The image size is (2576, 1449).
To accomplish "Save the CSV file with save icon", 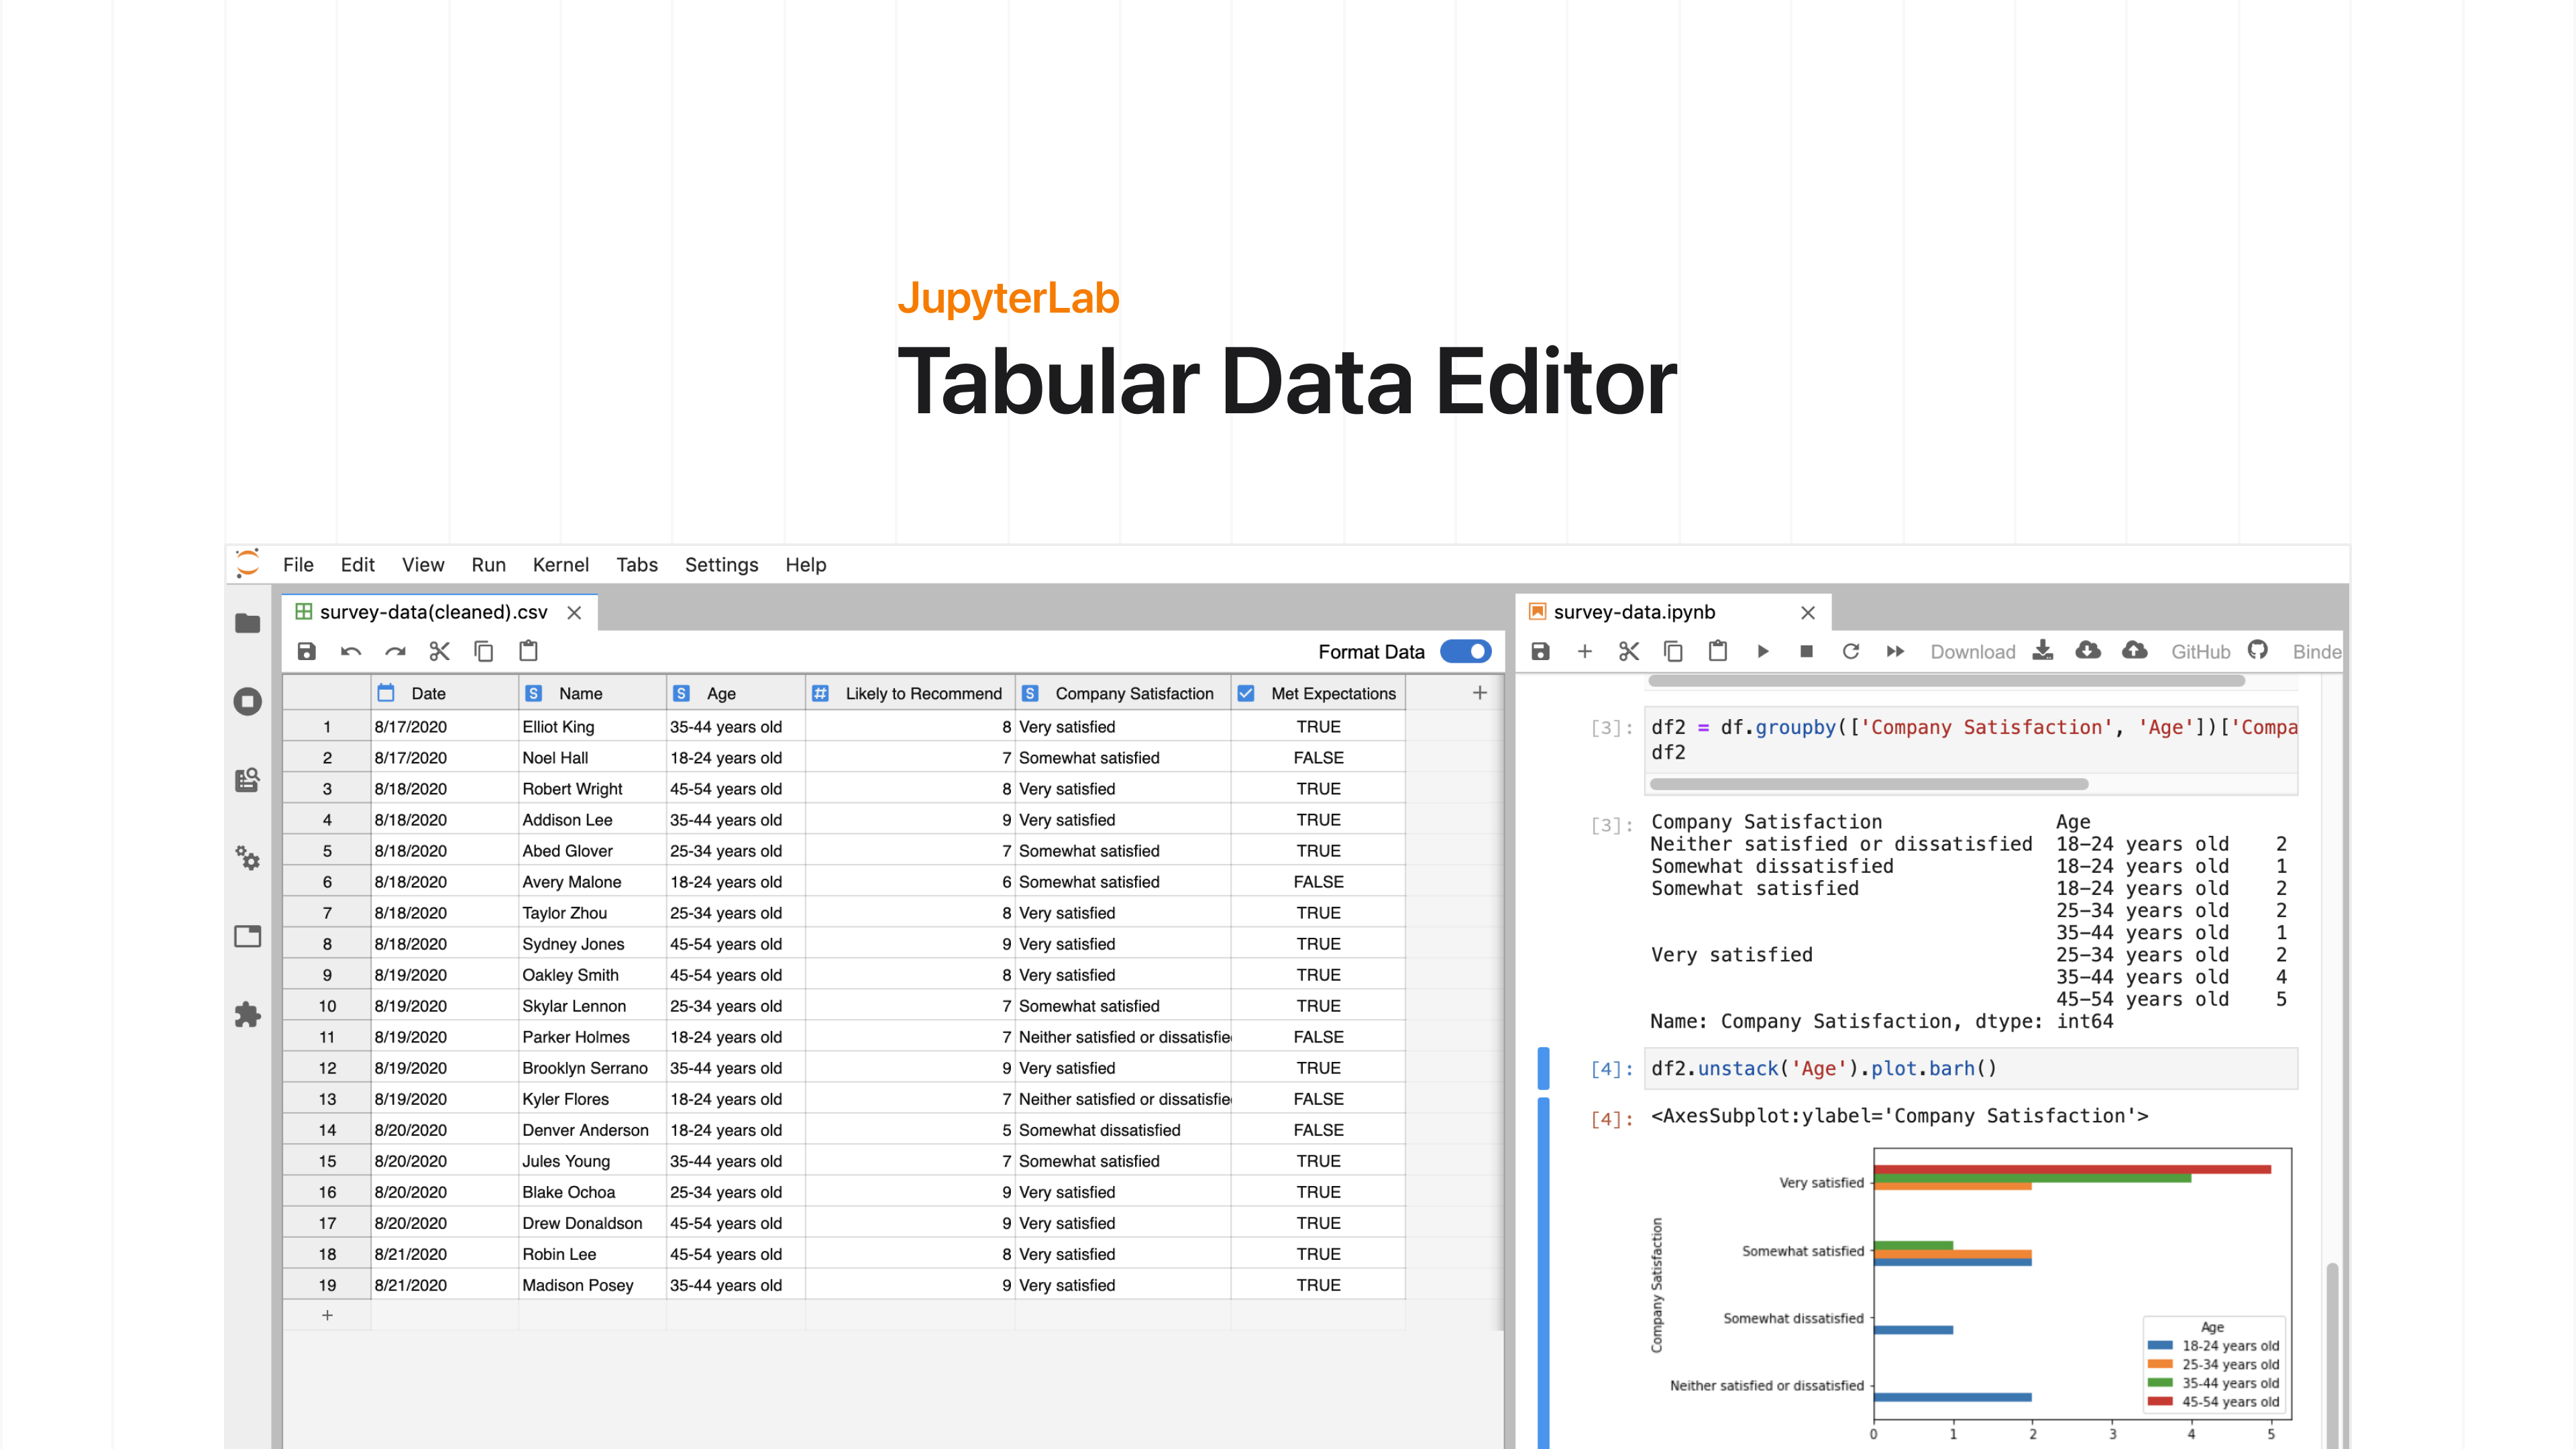I will point(307,652).
